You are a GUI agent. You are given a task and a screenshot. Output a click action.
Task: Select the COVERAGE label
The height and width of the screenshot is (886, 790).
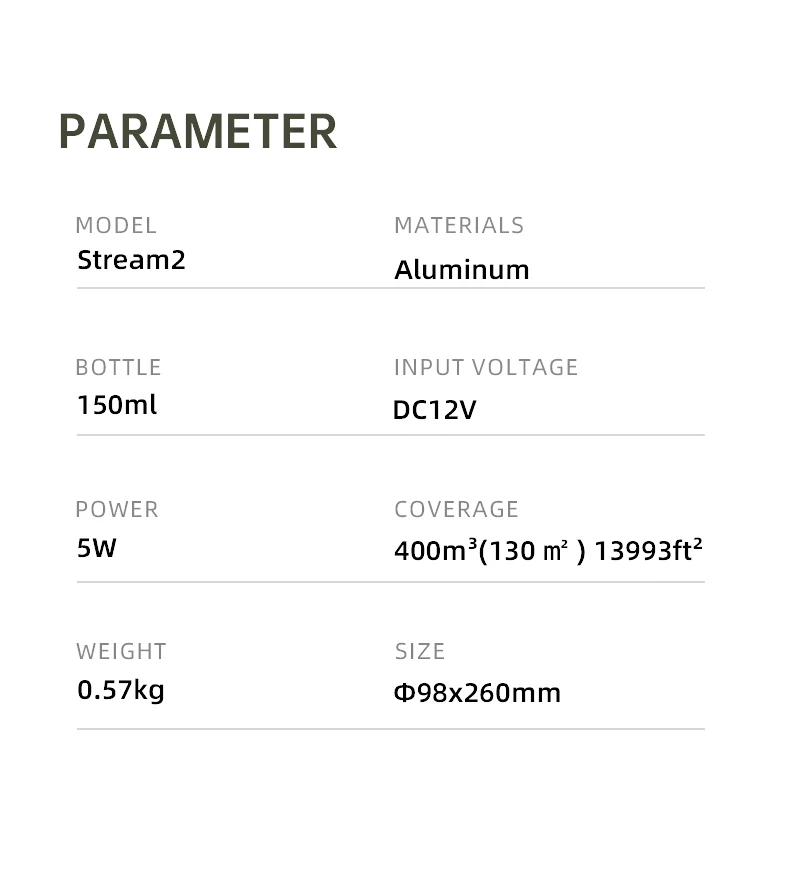point(456,510)
